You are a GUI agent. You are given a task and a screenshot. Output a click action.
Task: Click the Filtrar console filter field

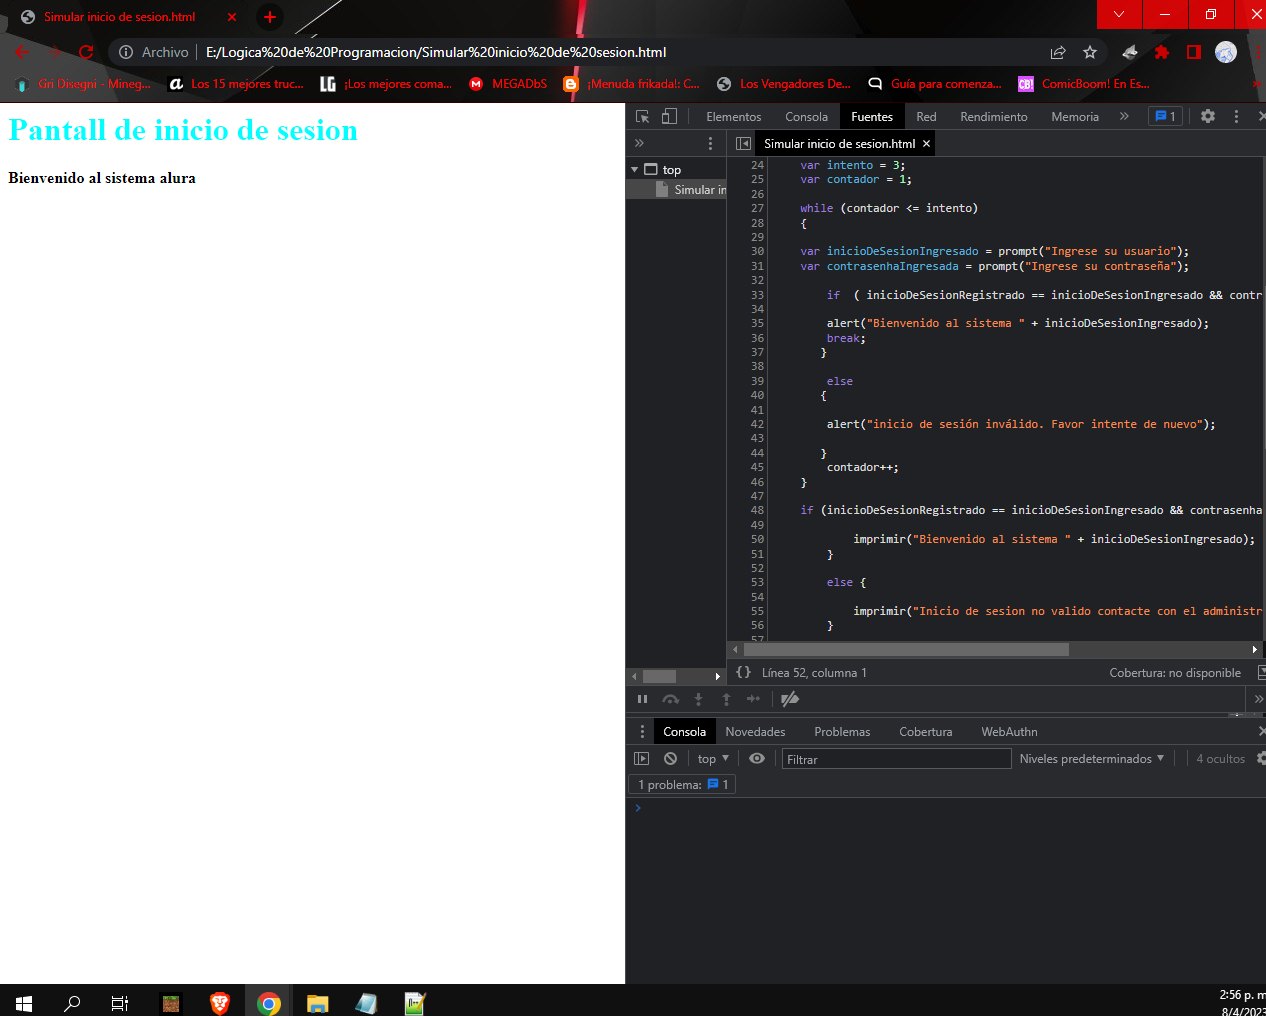coord(895,759)
